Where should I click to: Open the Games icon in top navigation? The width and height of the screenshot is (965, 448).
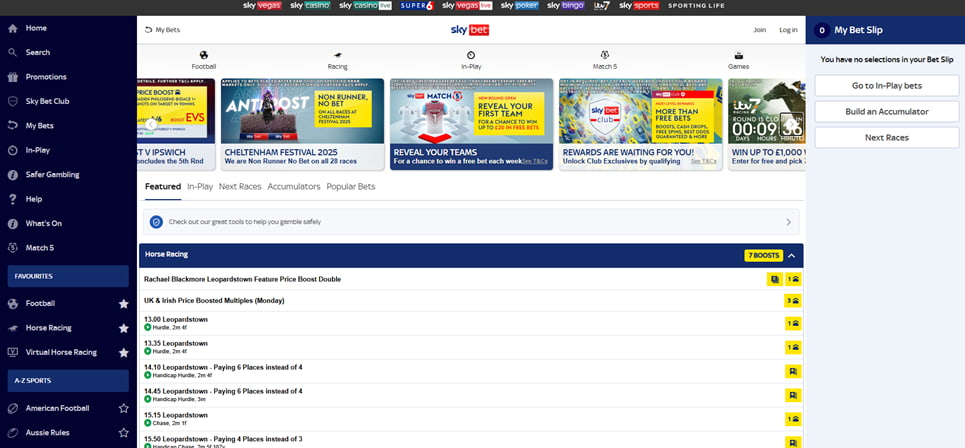tap(738, 56)
